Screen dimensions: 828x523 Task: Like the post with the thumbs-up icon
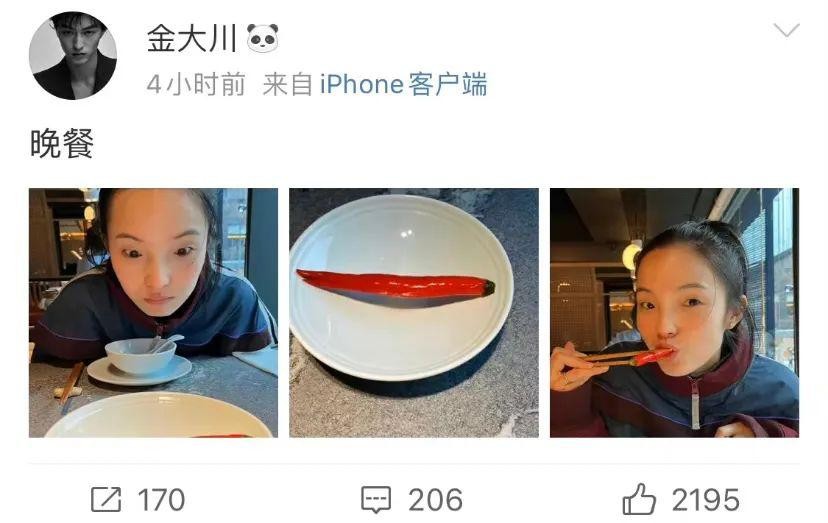(x=639, y=499)
